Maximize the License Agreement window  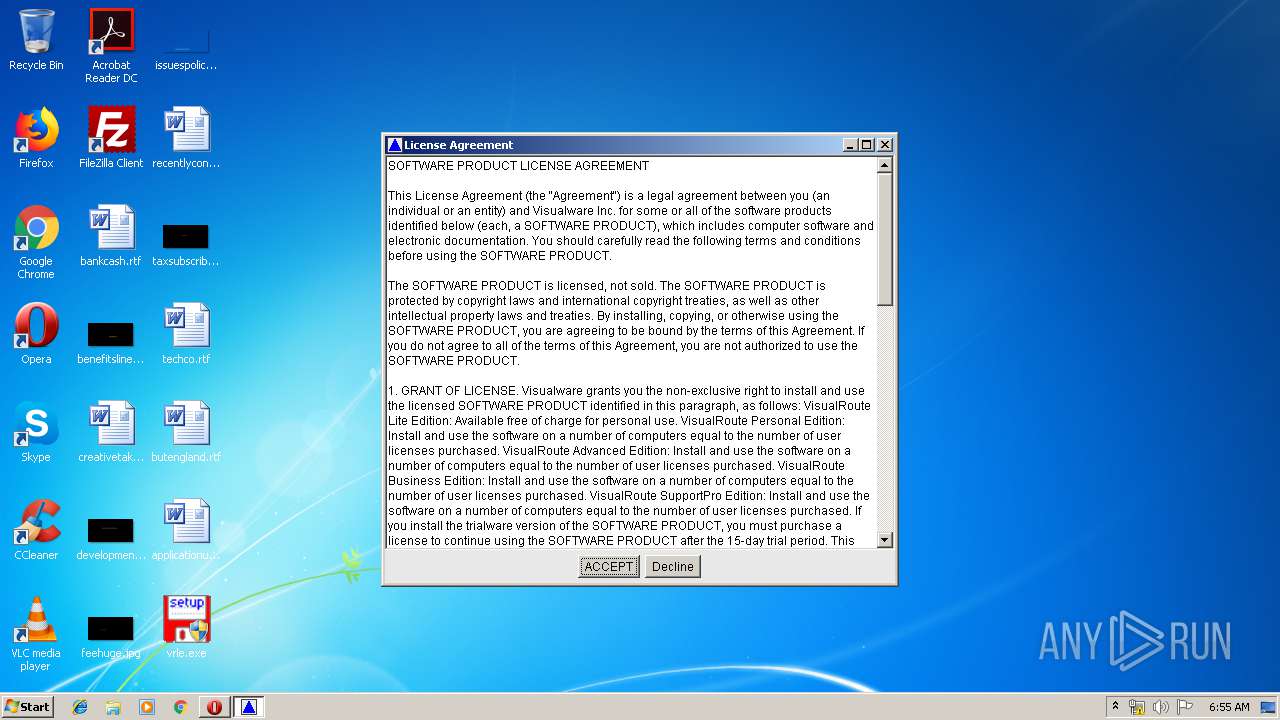coord(866,145)
